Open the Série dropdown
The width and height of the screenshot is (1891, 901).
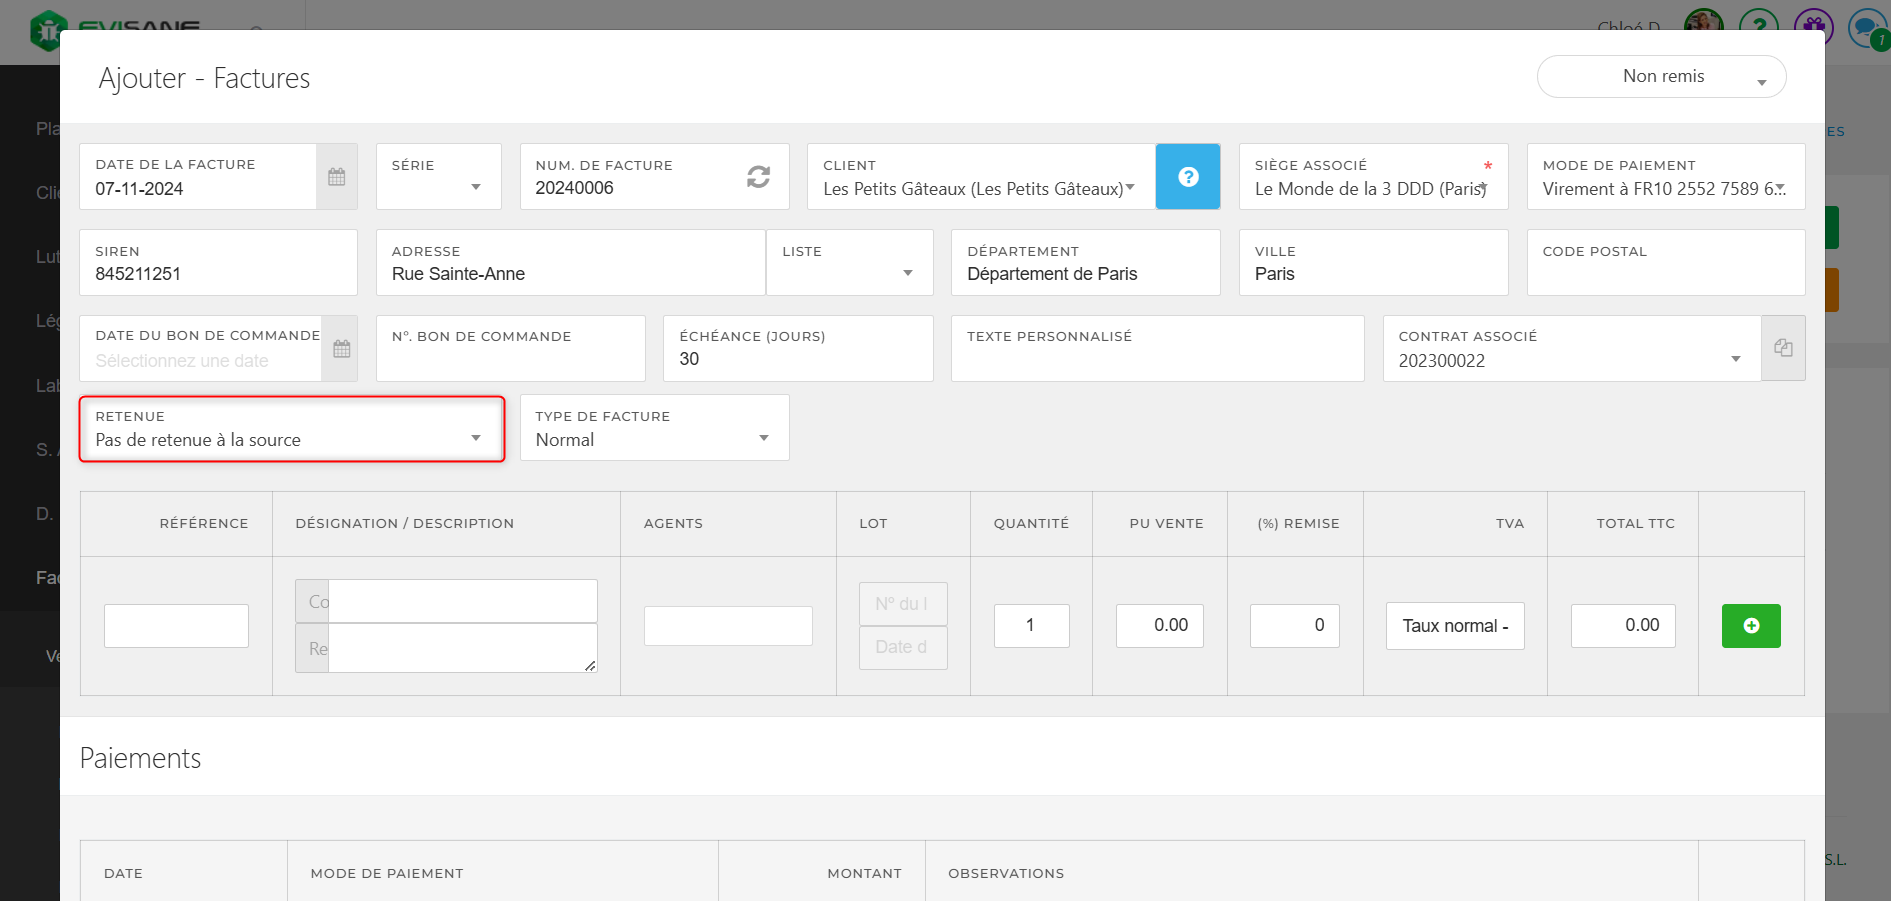click(439, 186)
